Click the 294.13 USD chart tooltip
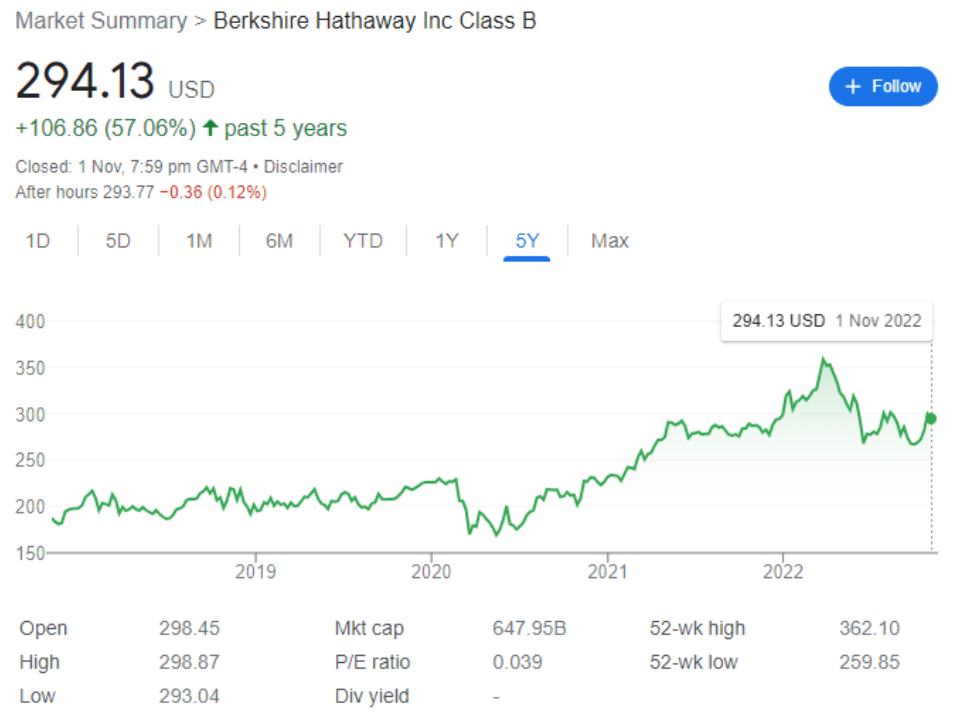Viewport: 955px width, 726px height. (826, 321)
